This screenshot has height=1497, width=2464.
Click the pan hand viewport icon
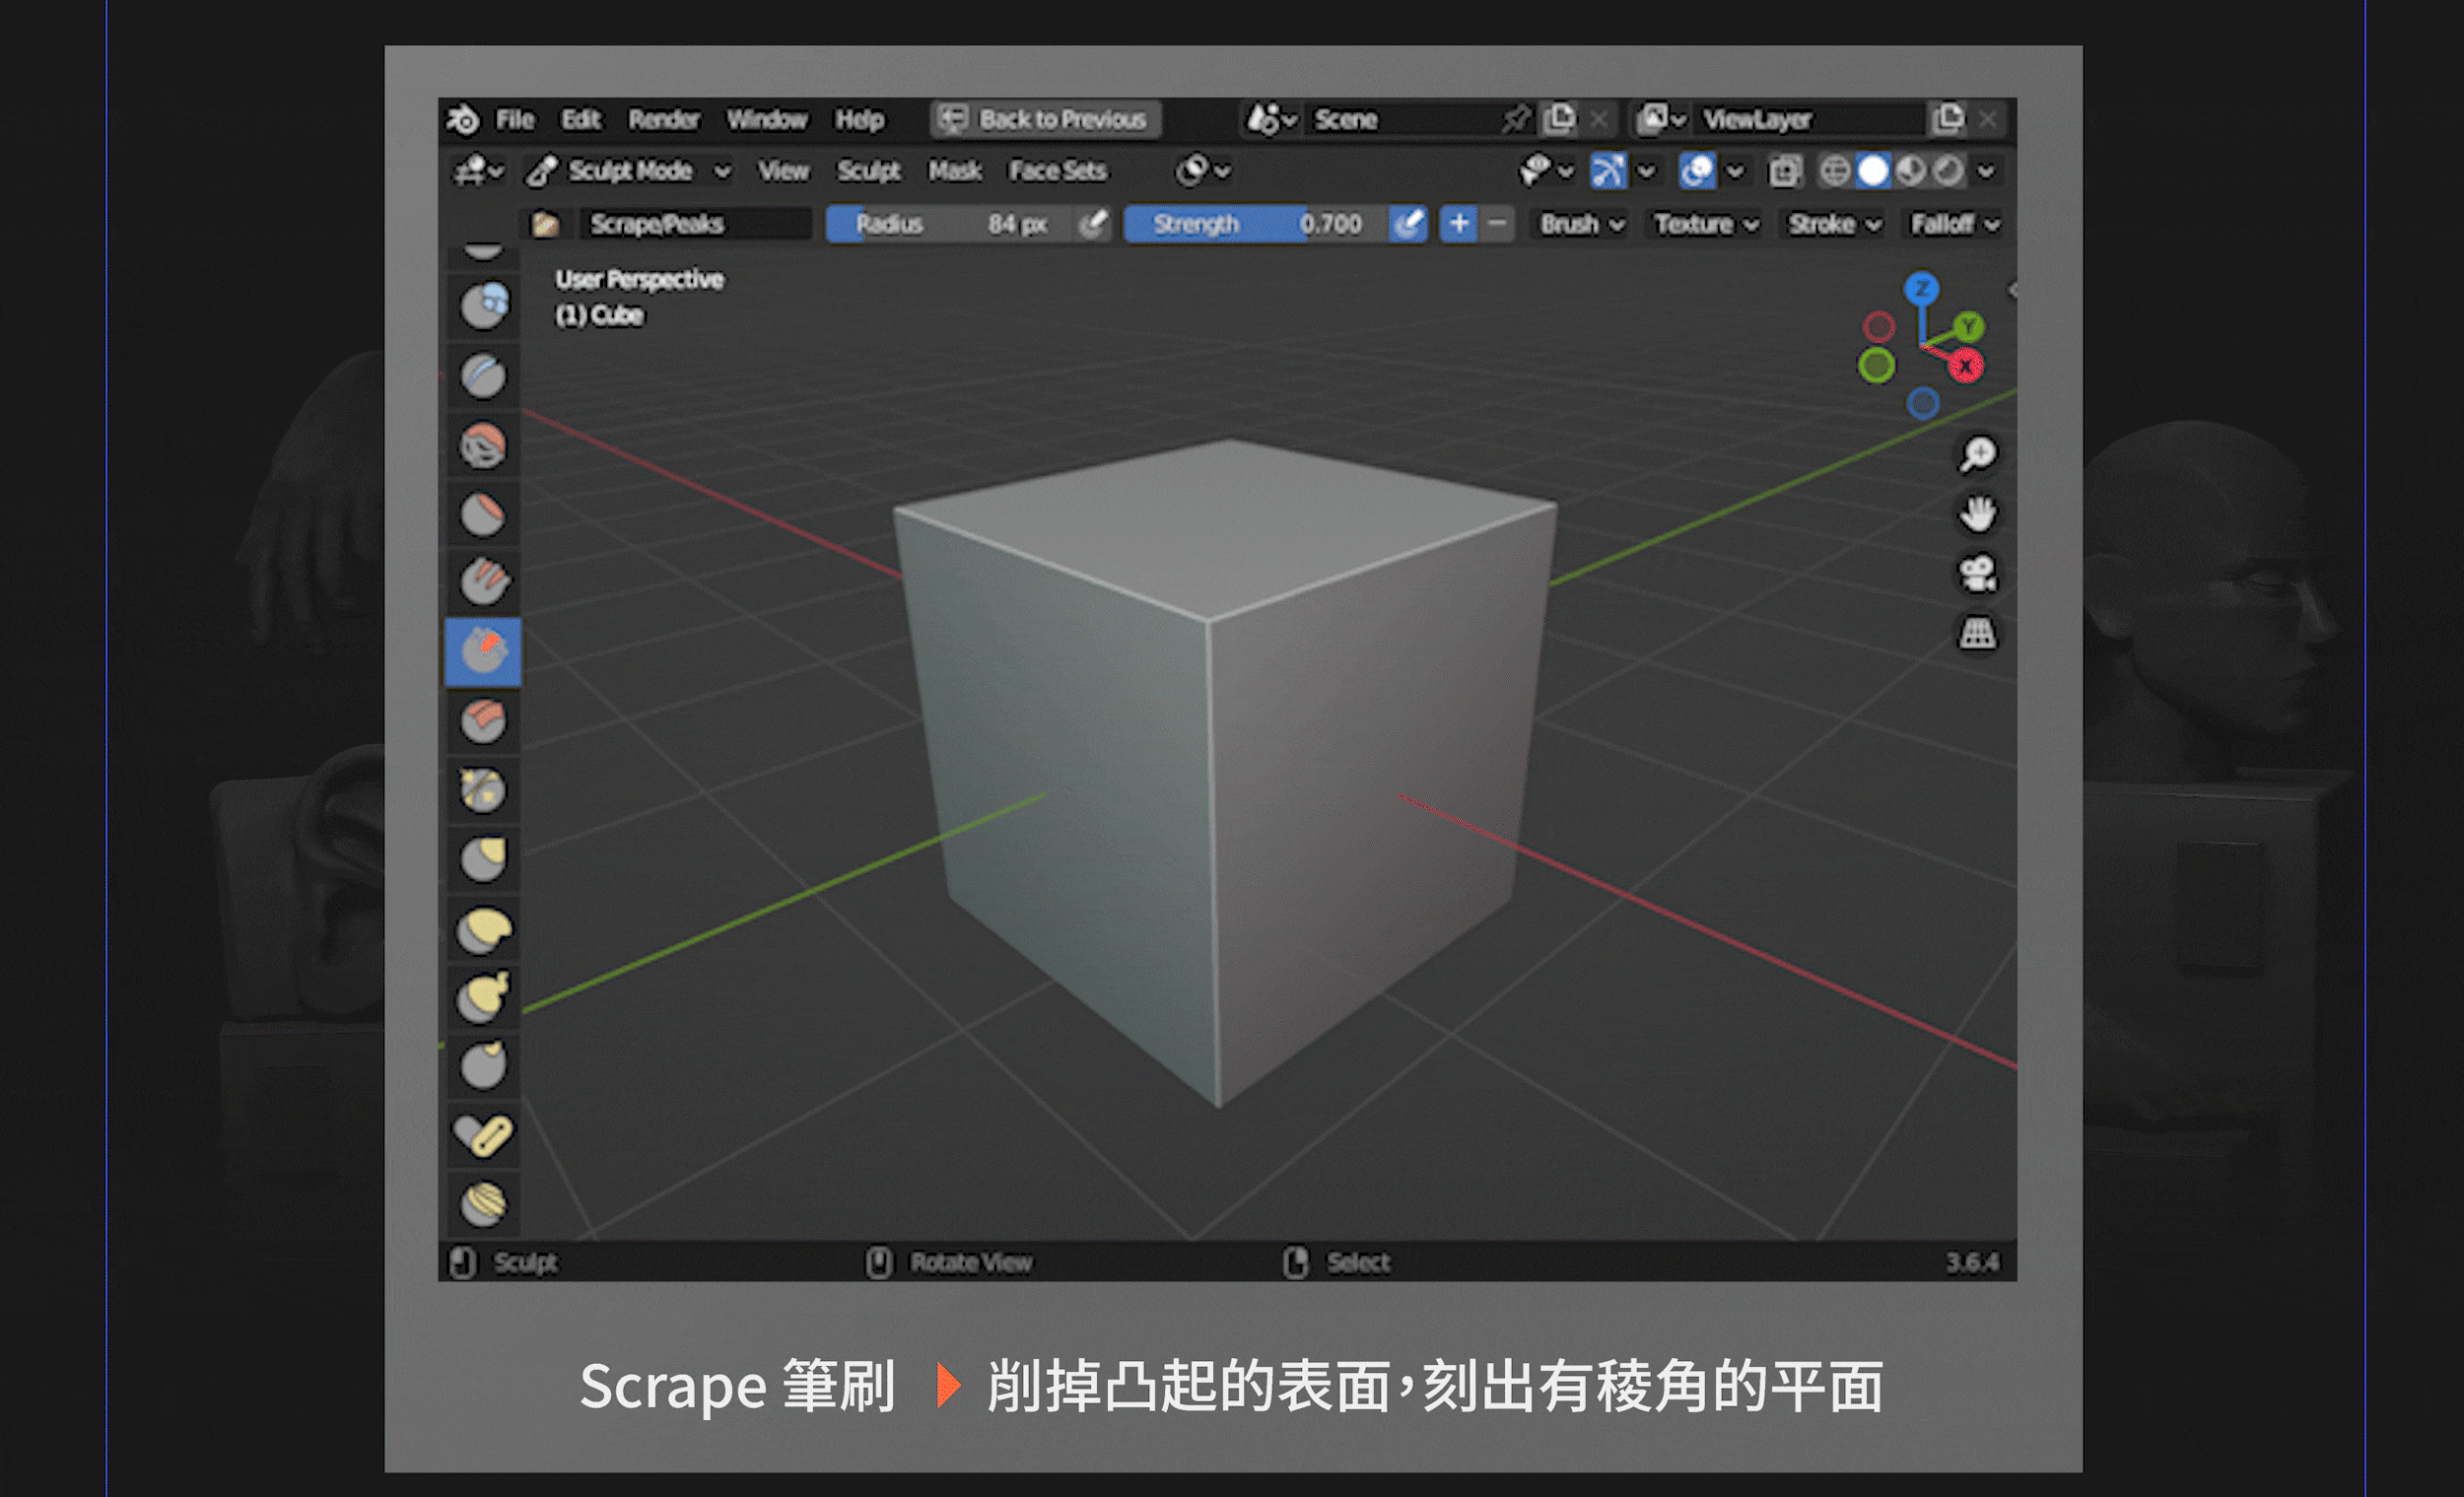1977,514
